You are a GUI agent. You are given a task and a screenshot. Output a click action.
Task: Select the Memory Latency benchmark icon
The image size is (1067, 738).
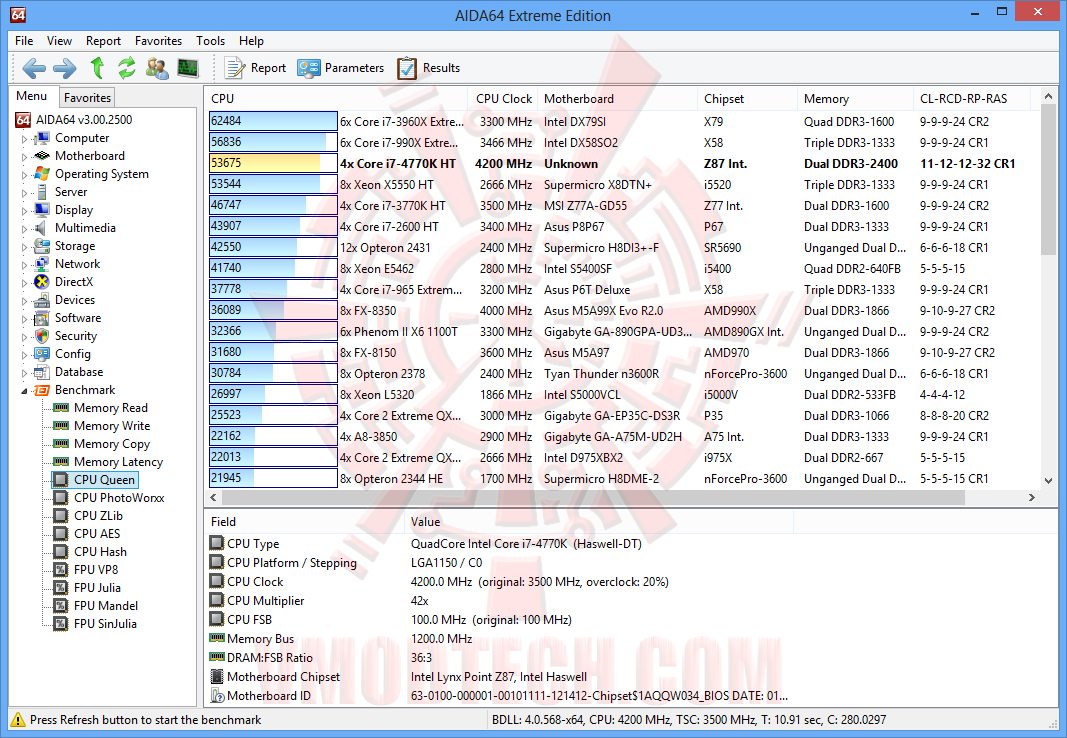pyautogui.click(x=61, y=462)
